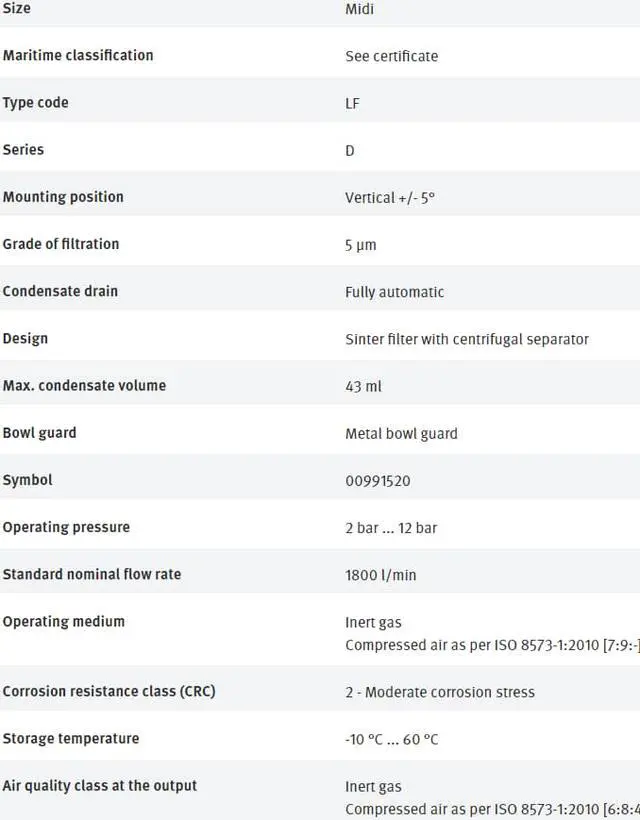Click the "Maritime classification" row label
Viewport: 640px width, 820px height.
pos(78,55)
